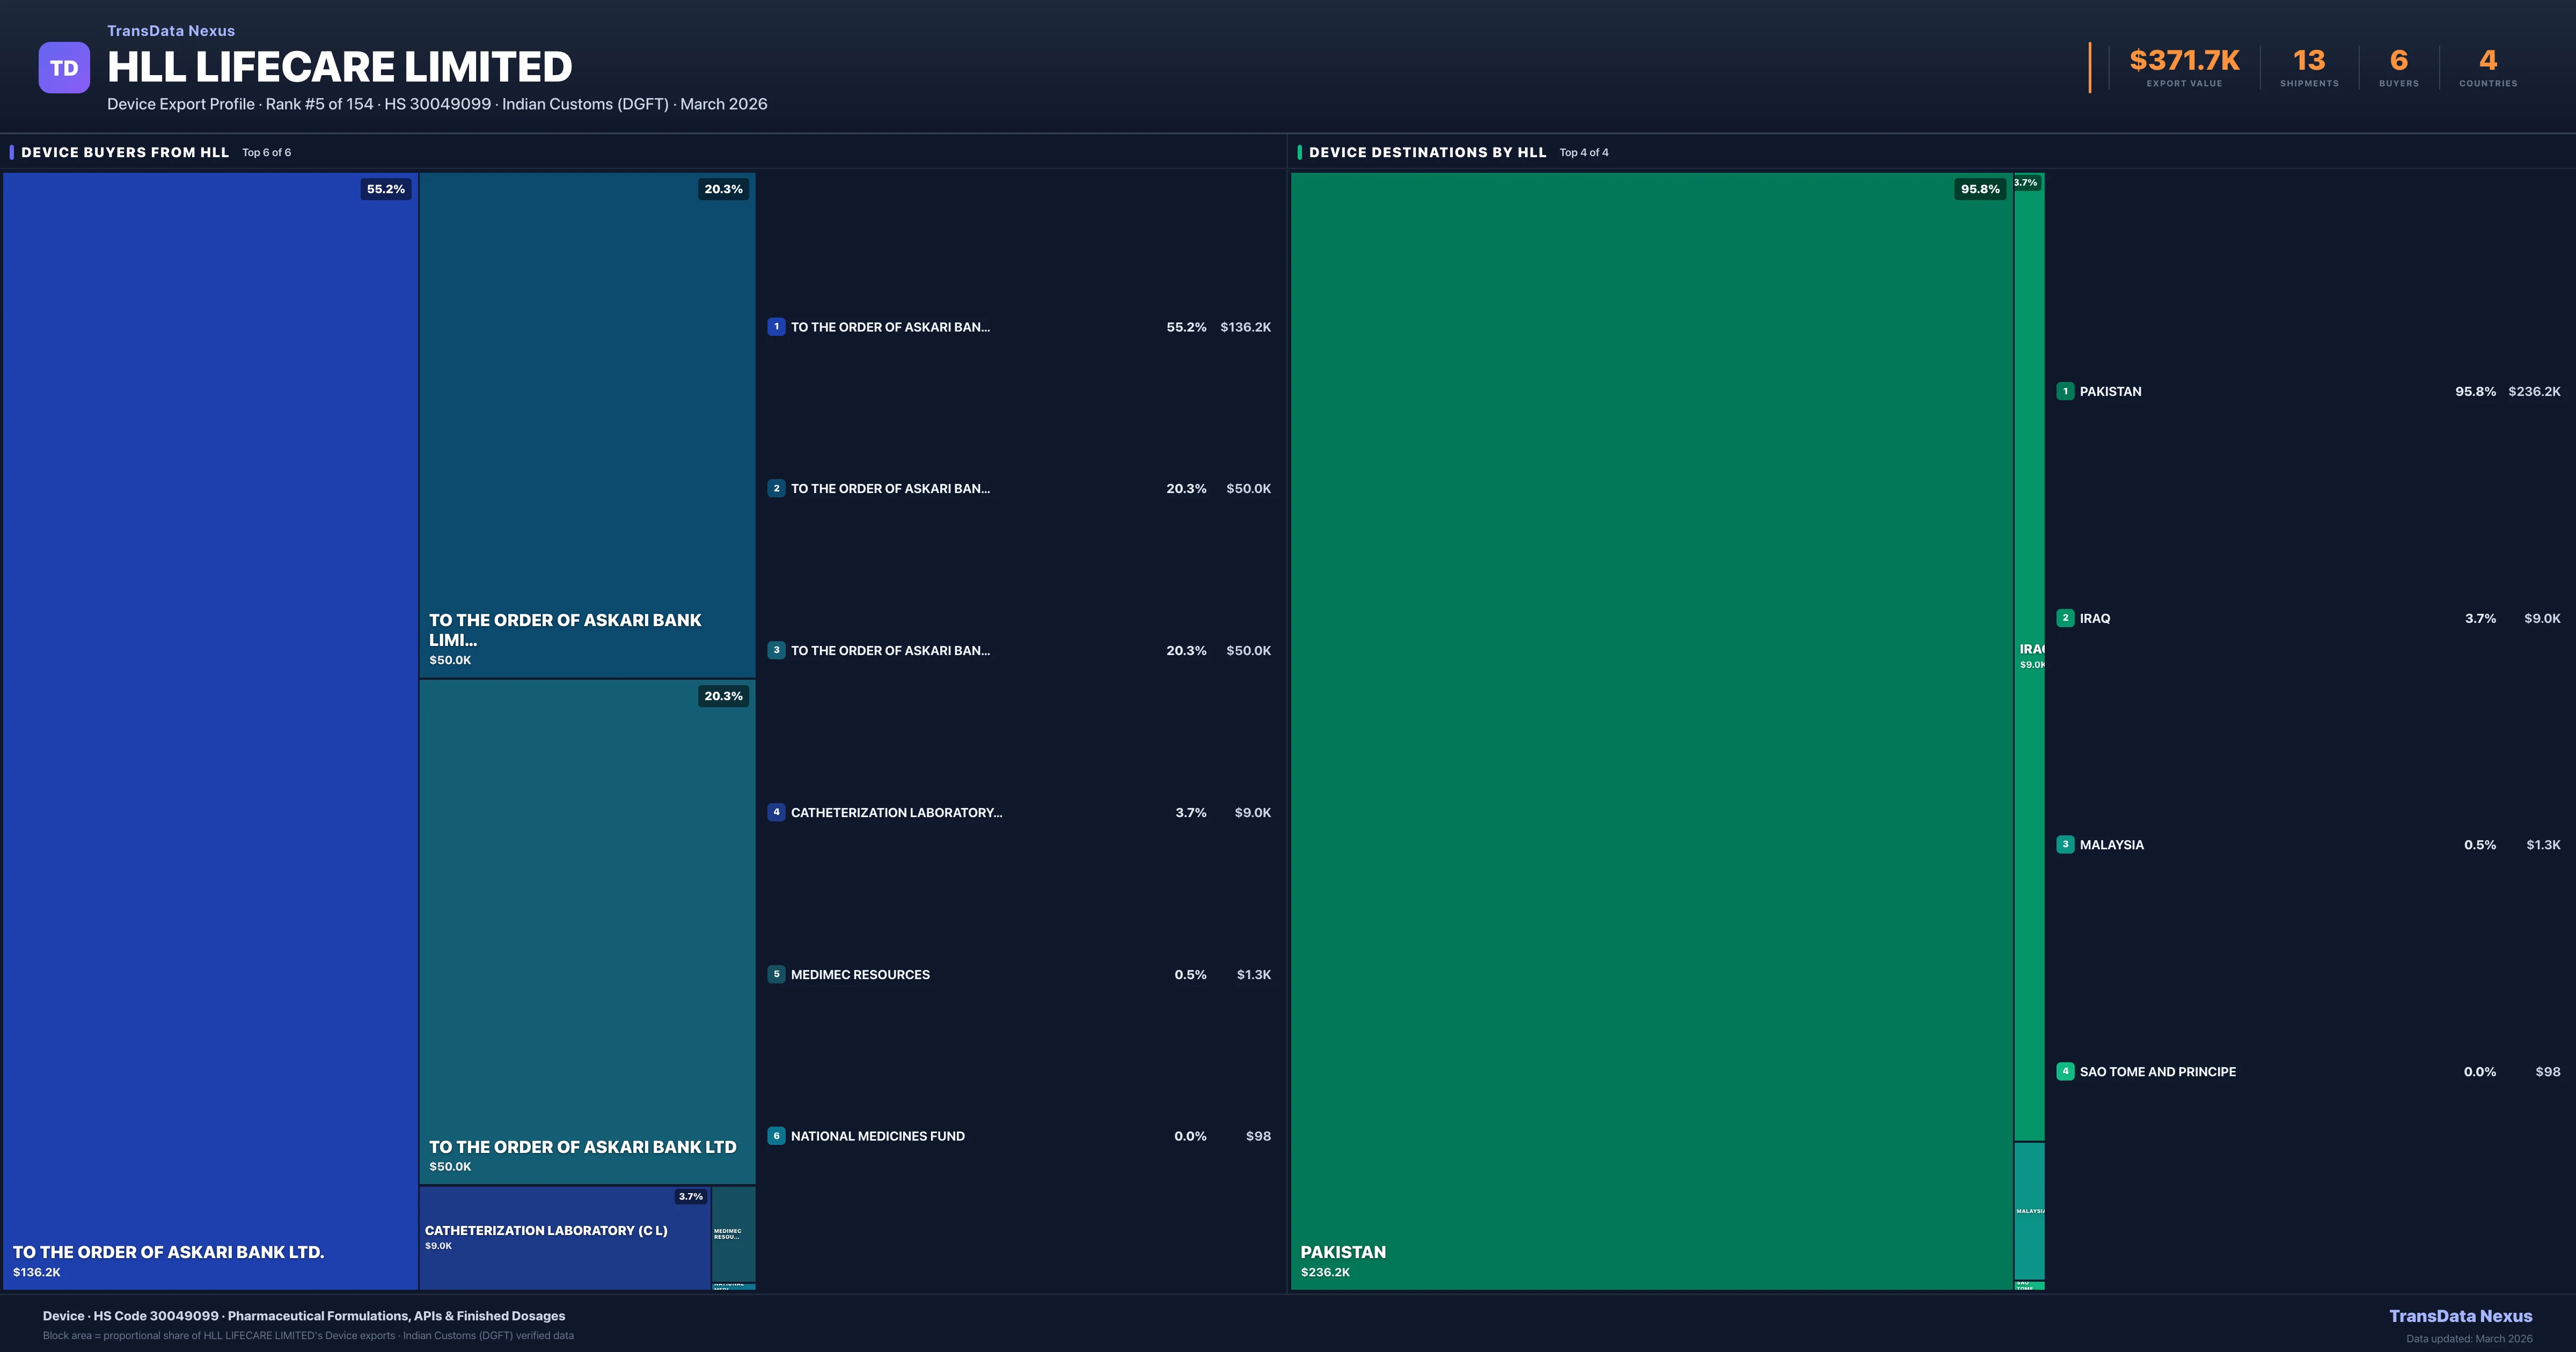
Task: Select the Sao Tome and Principe legend entry
Action: [2158, 1071]
